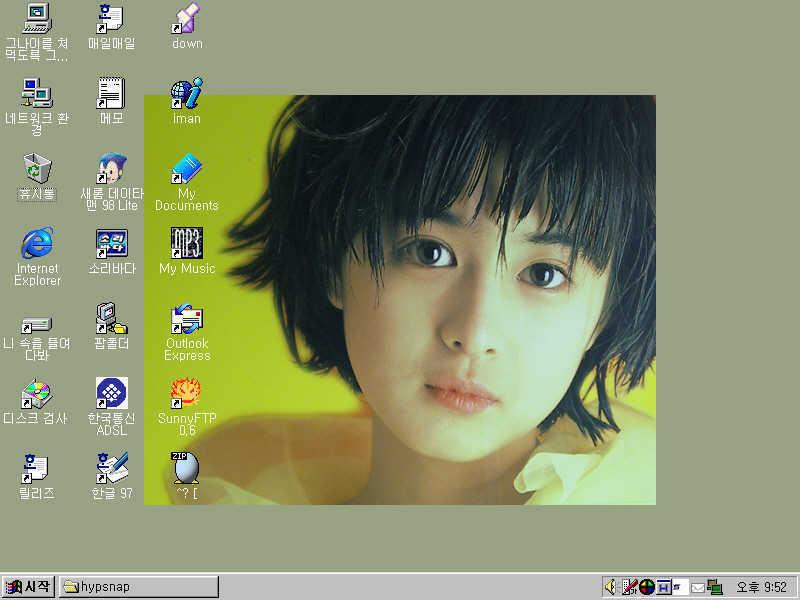Launch the 소리바다 shortcut

pos(111,244)
